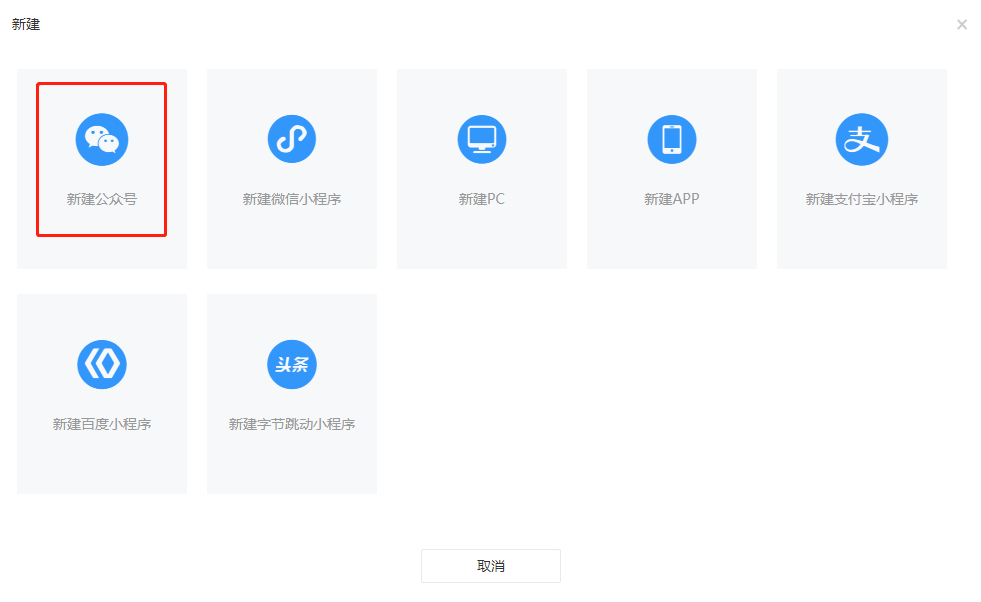Select the 新建APP label text

pos(672,199)
